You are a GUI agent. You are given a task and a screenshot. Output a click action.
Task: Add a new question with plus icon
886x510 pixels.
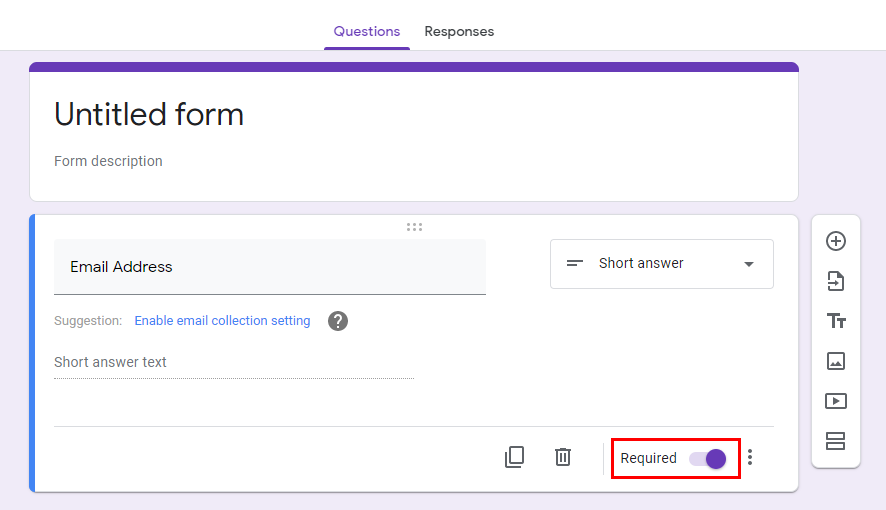pos(836,241)
